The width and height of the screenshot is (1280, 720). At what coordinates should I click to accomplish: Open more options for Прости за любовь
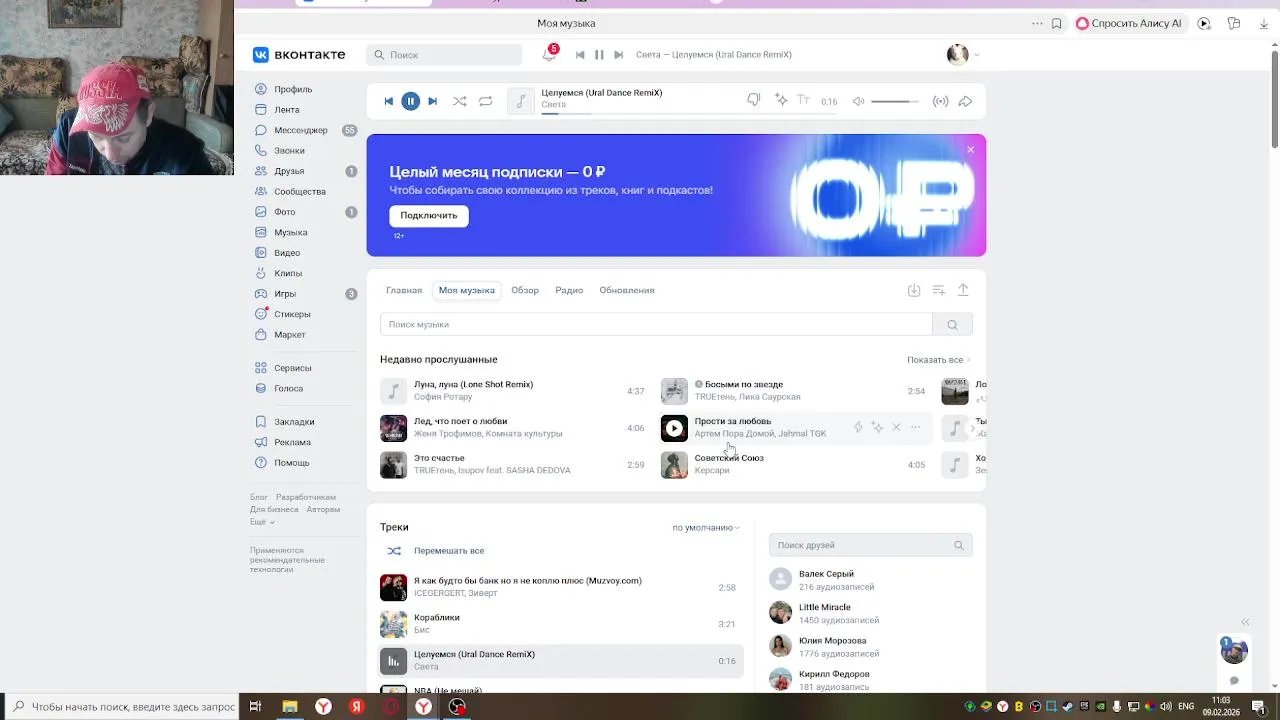click(x=915, y=428)
